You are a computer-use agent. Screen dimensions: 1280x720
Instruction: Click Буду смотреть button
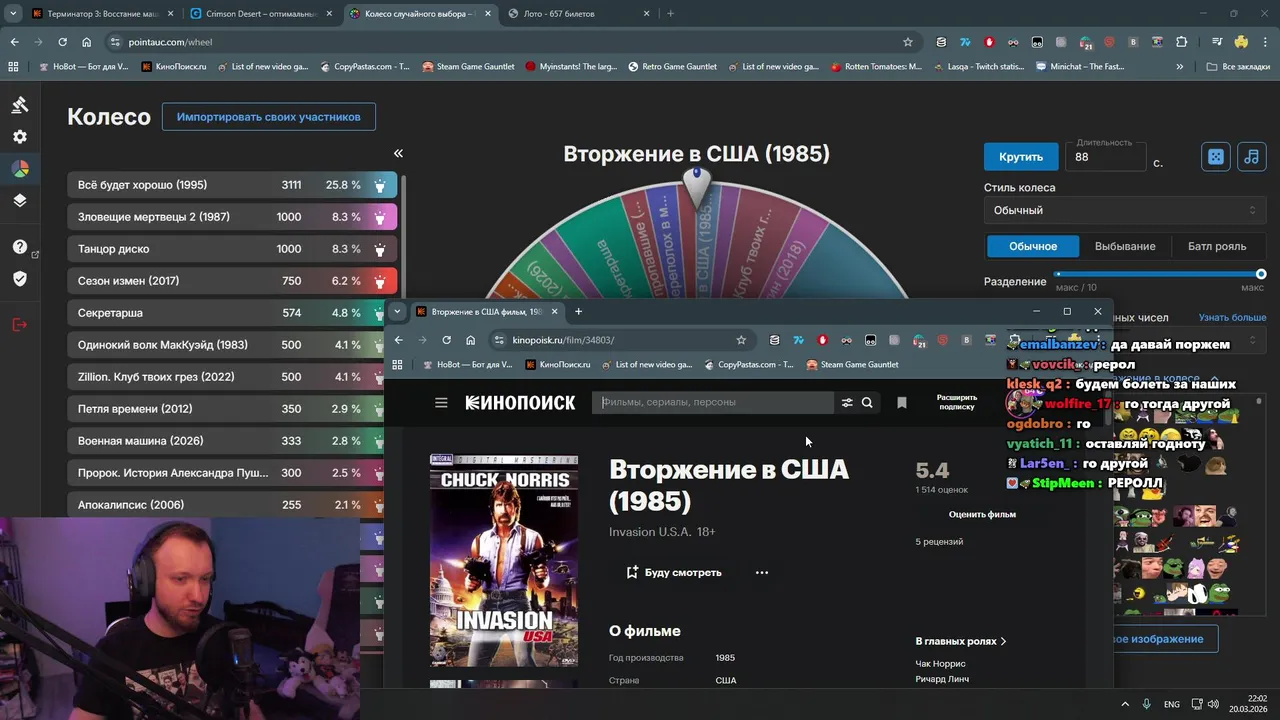(673, 573)
